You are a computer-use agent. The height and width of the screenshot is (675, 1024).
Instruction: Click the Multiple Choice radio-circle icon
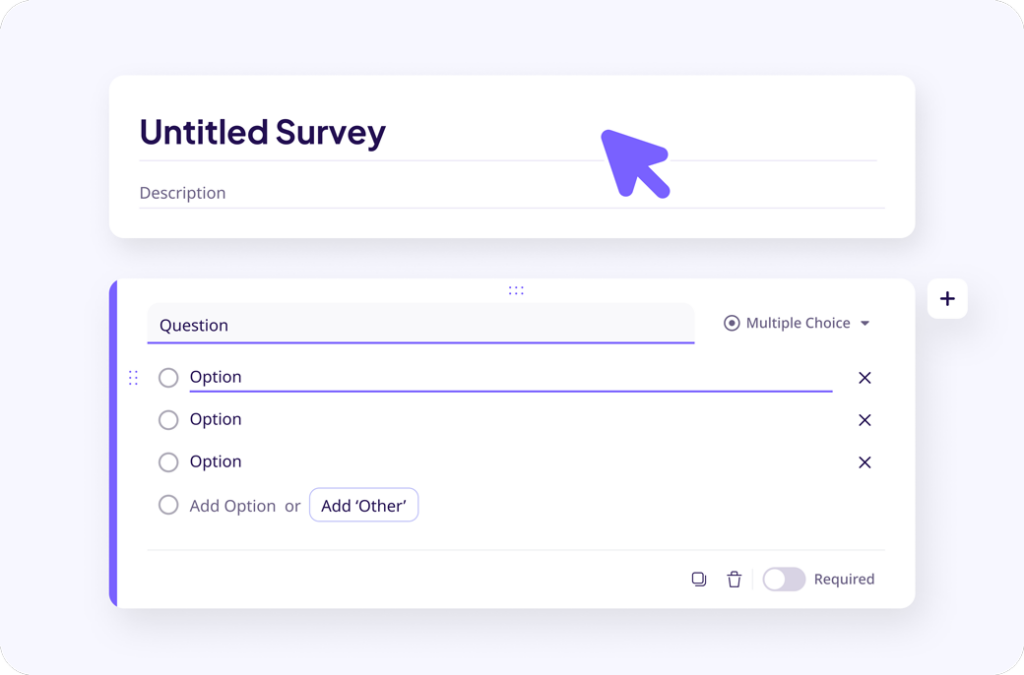[x=733, y=323]
